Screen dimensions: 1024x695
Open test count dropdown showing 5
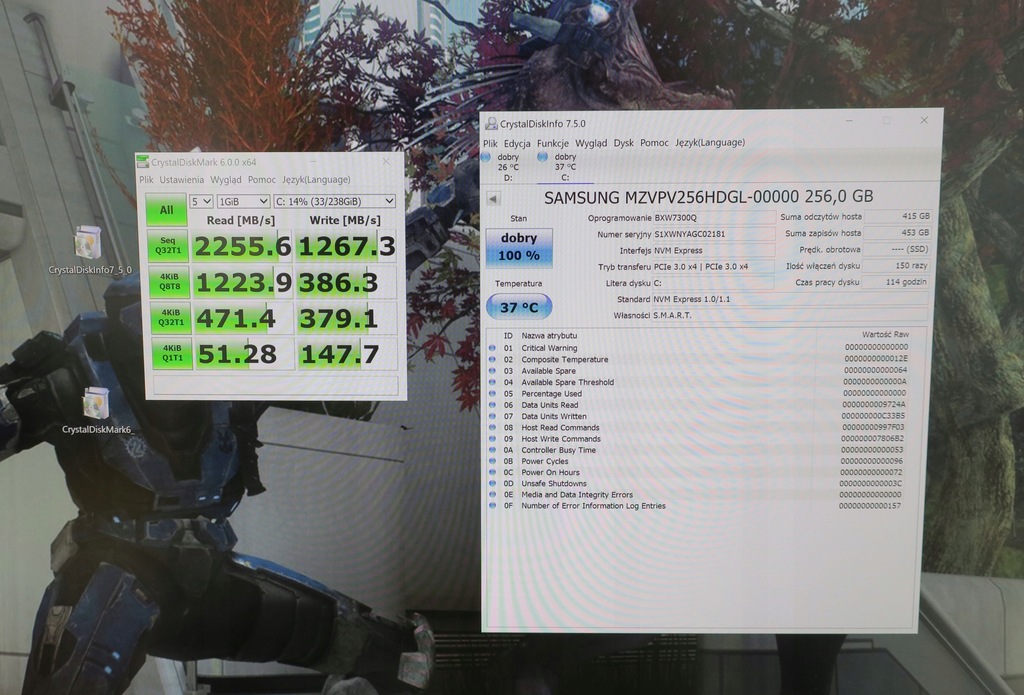[x=200, y=201]
